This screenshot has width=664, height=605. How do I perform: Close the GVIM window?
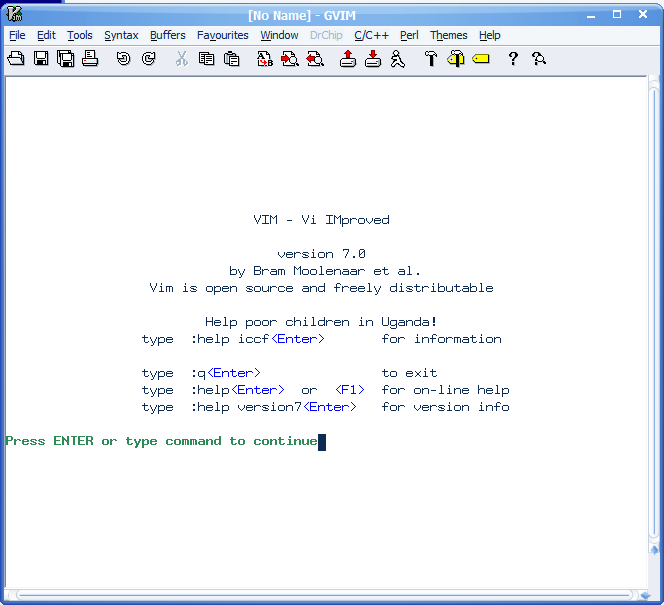643,15
